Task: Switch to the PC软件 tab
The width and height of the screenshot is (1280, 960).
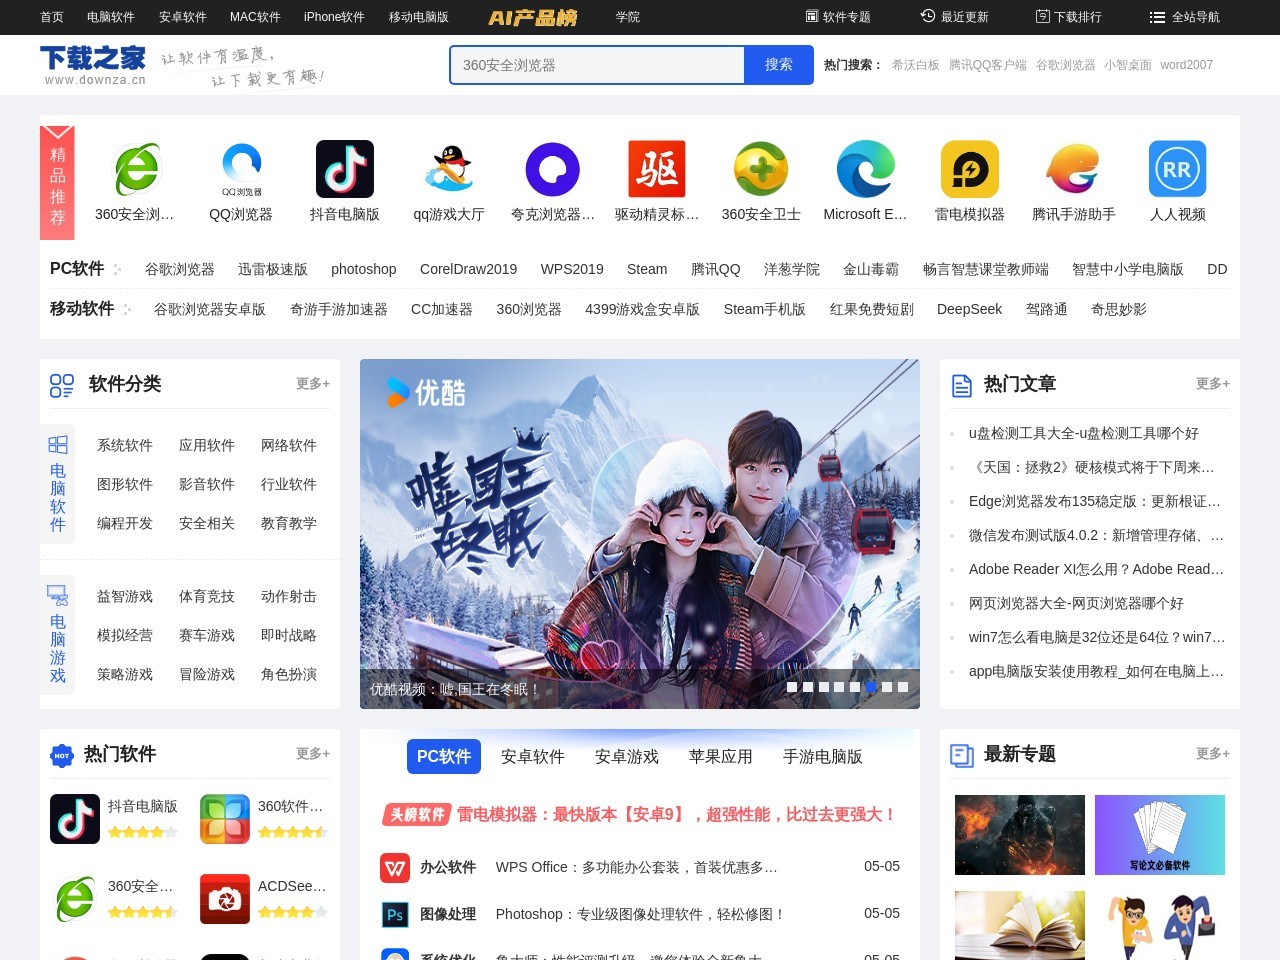Action: 444,757
